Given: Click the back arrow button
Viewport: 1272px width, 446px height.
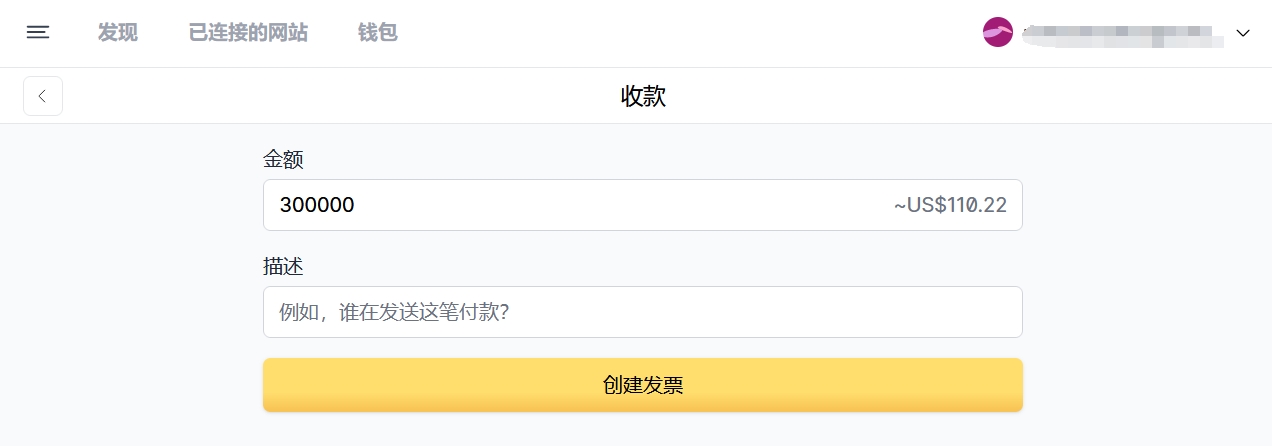Looking at the screenshot, I should (x=43, y=96).
